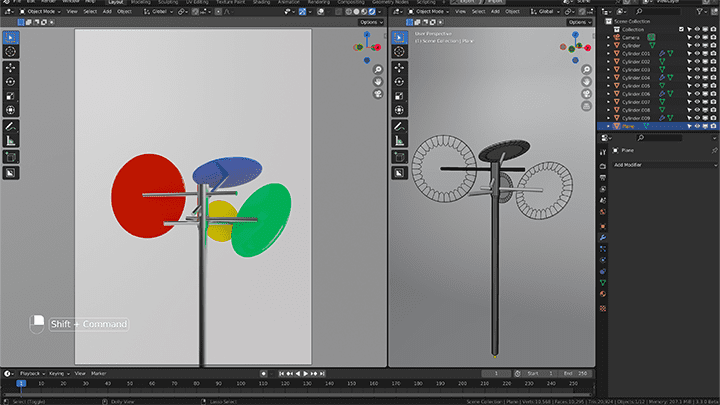
Task: Select the Annotate tool in left viewport
Action: click(x=11, y=126)
